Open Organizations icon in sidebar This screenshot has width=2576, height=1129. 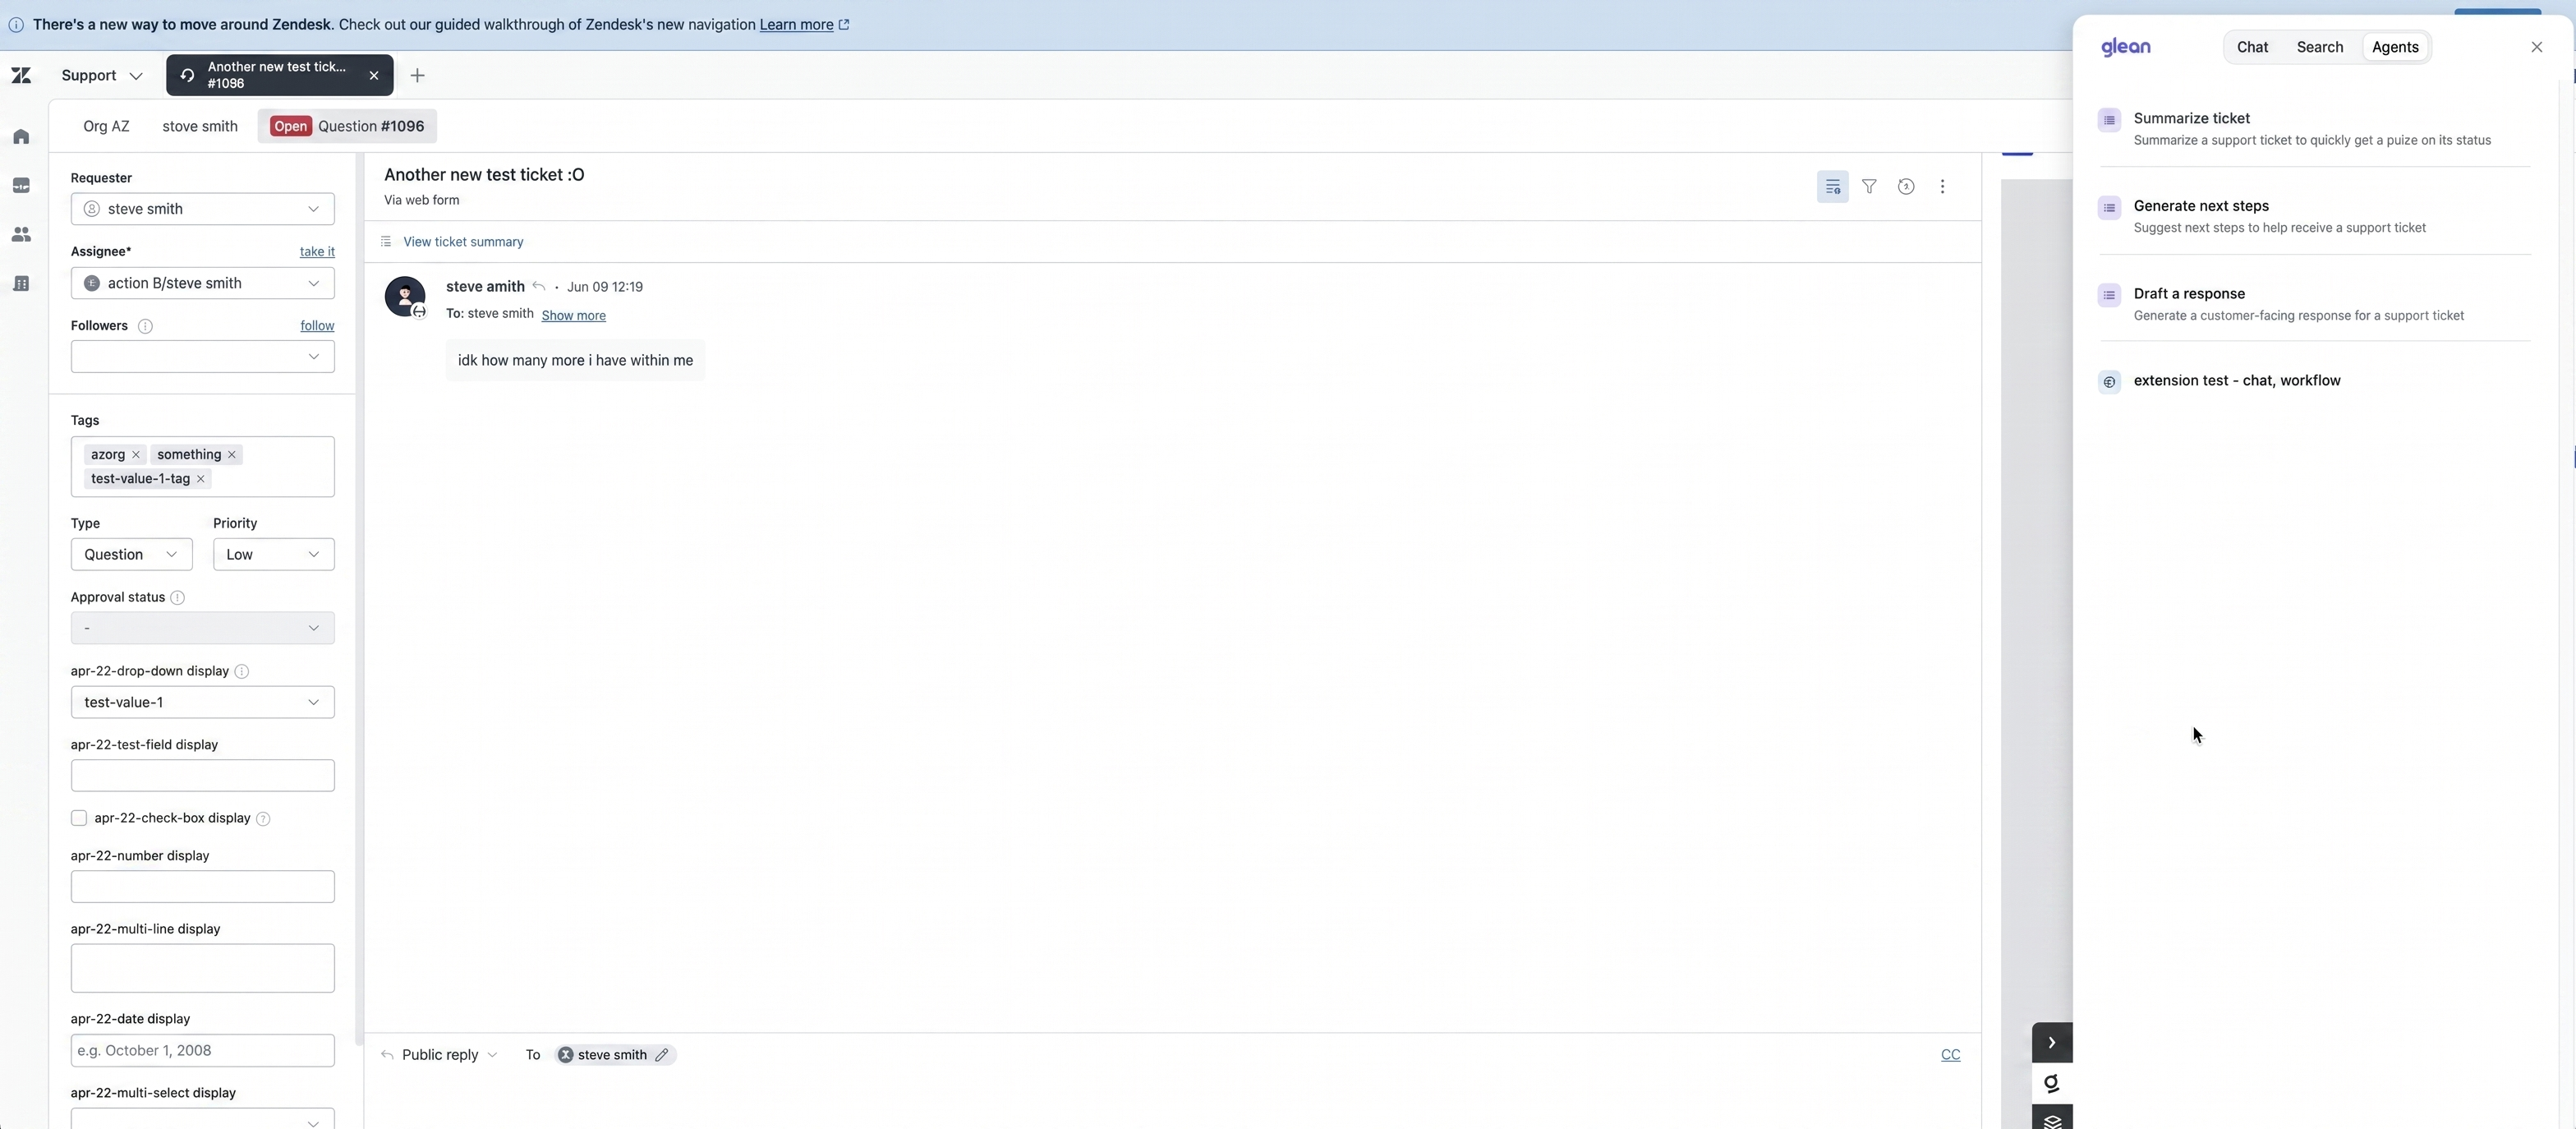coord(21,284)
